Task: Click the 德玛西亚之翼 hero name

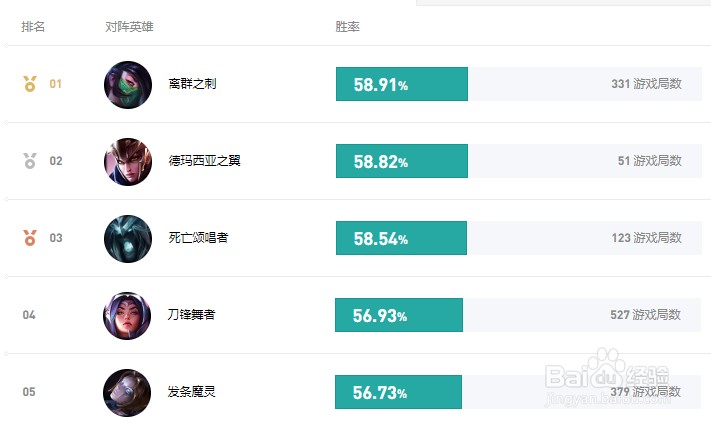Action: click(204, 161)
